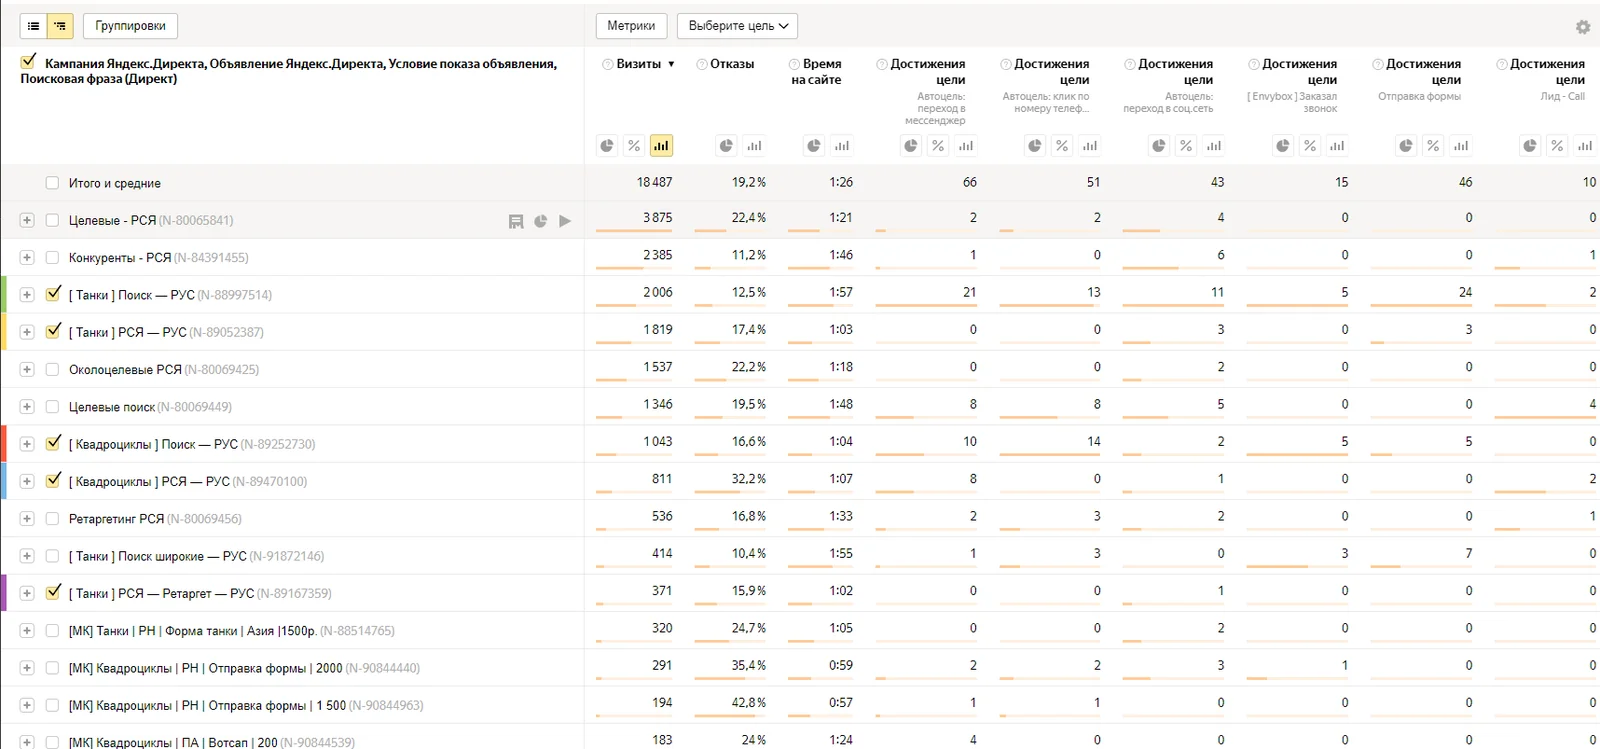
Task: Show percent for the номеру телефона goal column
Action: pos(1062,146)
